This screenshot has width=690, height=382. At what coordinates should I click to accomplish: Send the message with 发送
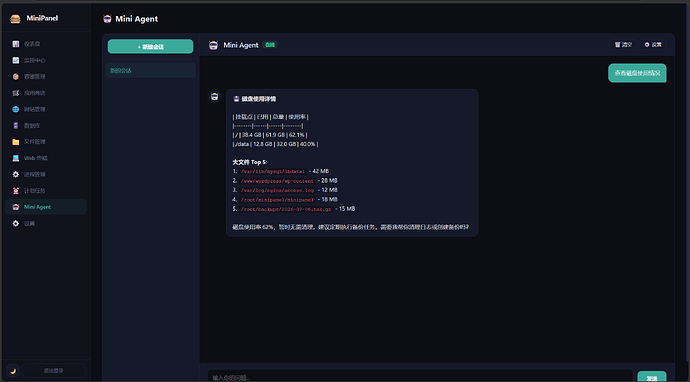click(x=652, y=377)
